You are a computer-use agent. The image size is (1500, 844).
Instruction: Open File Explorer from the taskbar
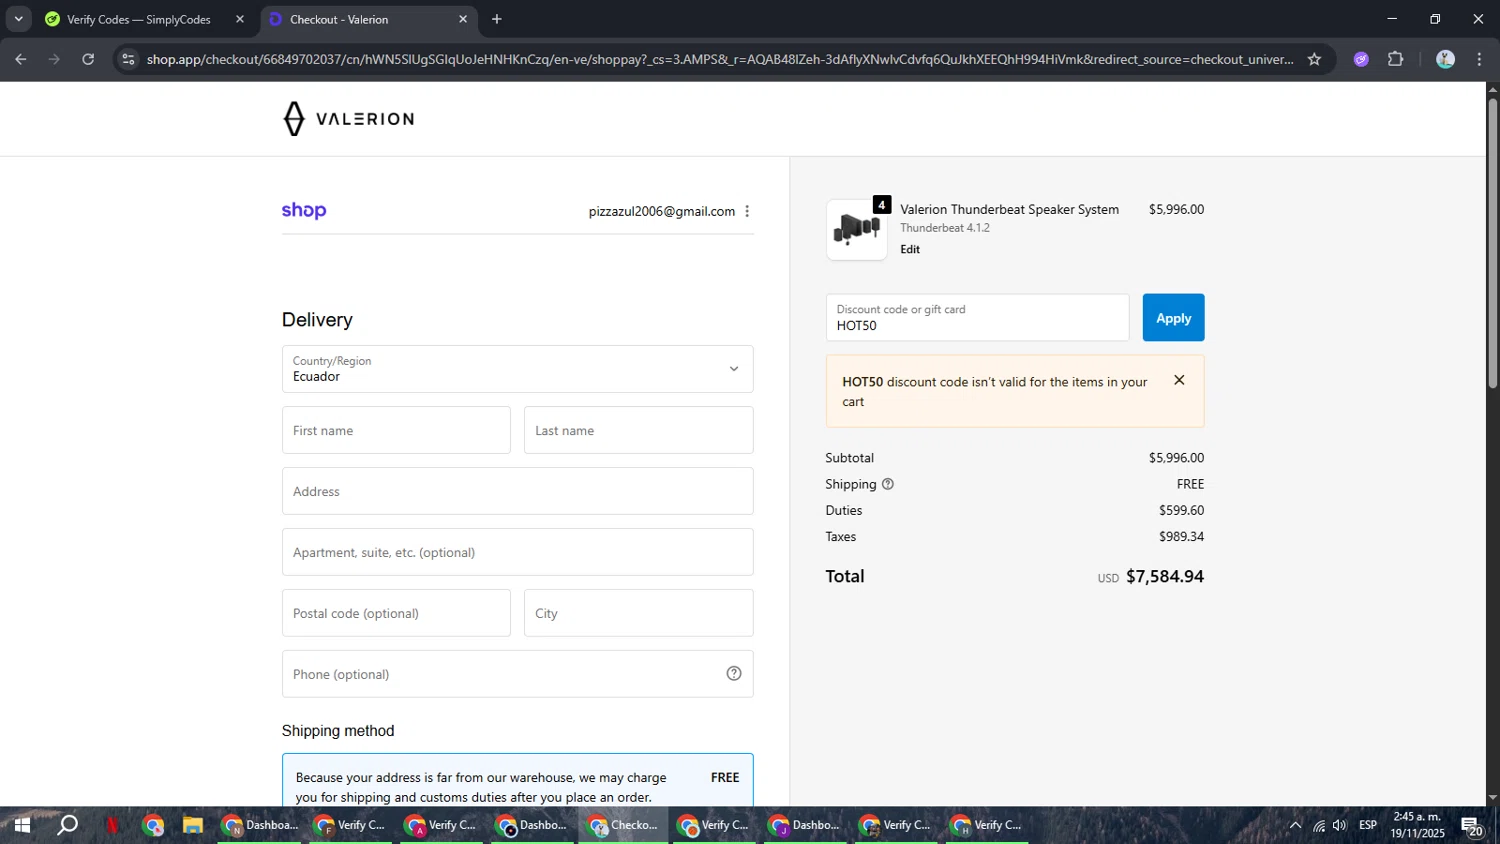[193, 825]
